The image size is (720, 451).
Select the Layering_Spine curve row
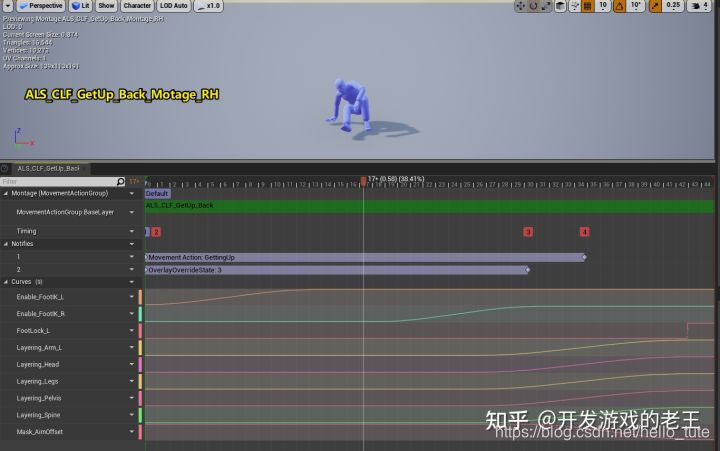[71, 415]
